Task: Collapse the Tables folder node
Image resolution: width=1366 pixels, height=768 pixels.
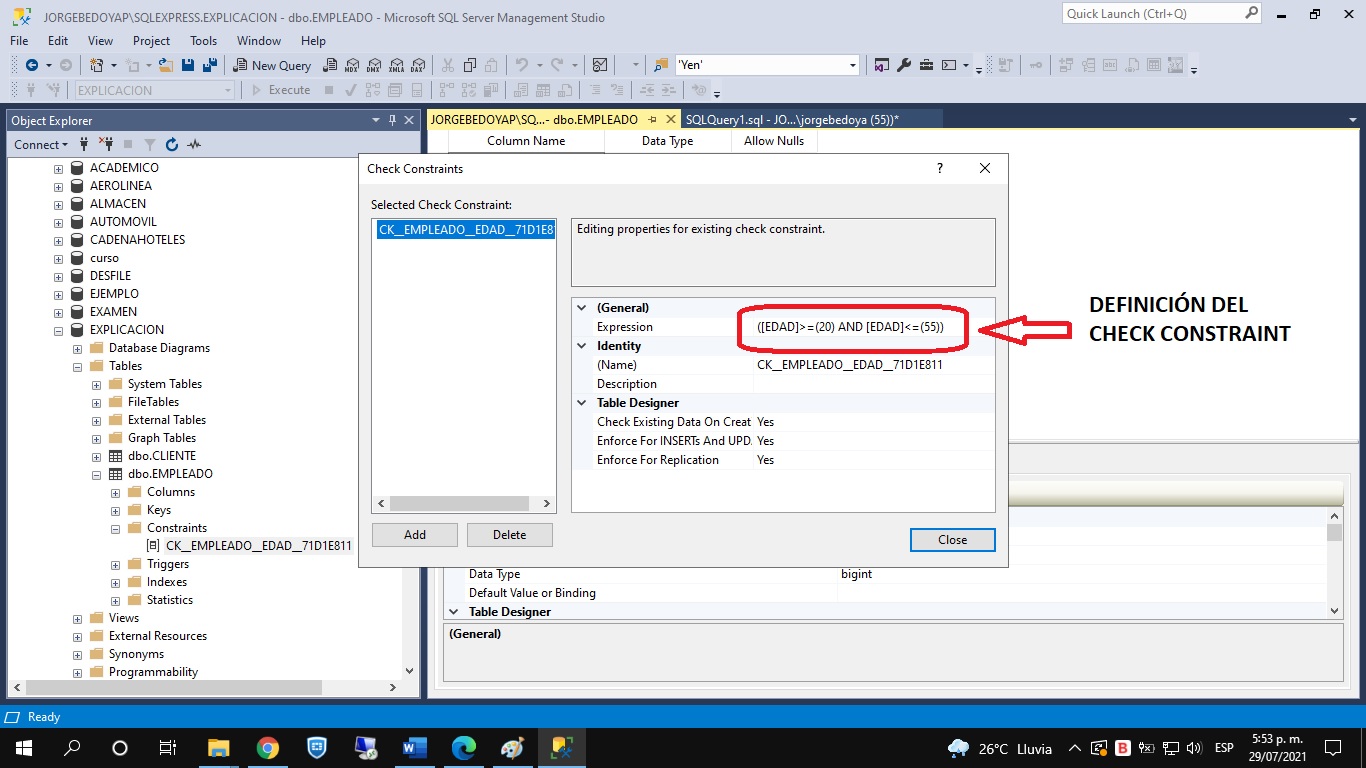Action: [x=78, y=366]
